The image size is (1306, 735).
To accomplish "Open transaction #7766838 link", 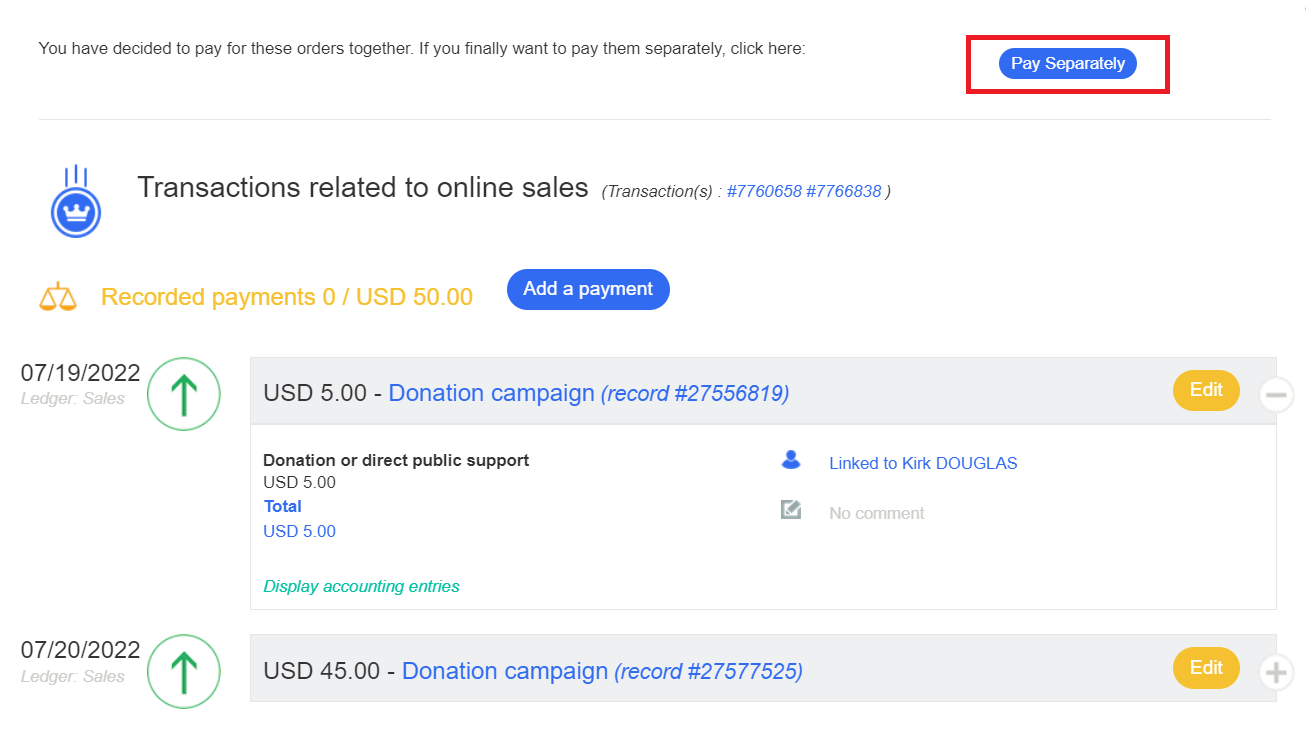I will click(843, 191).
